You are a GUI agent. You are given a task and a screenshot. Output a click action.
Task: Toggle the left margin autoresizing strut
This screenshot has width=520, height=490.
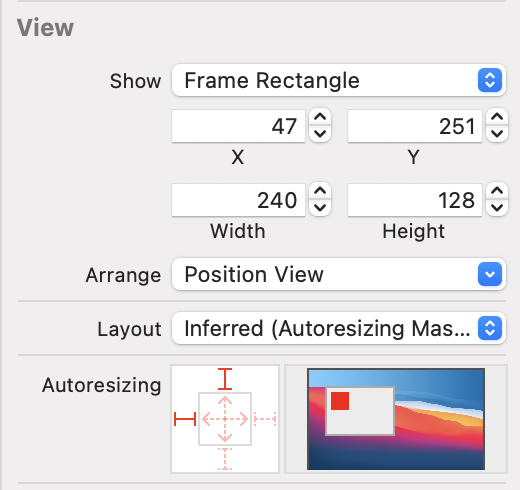(x=185, y=419)
